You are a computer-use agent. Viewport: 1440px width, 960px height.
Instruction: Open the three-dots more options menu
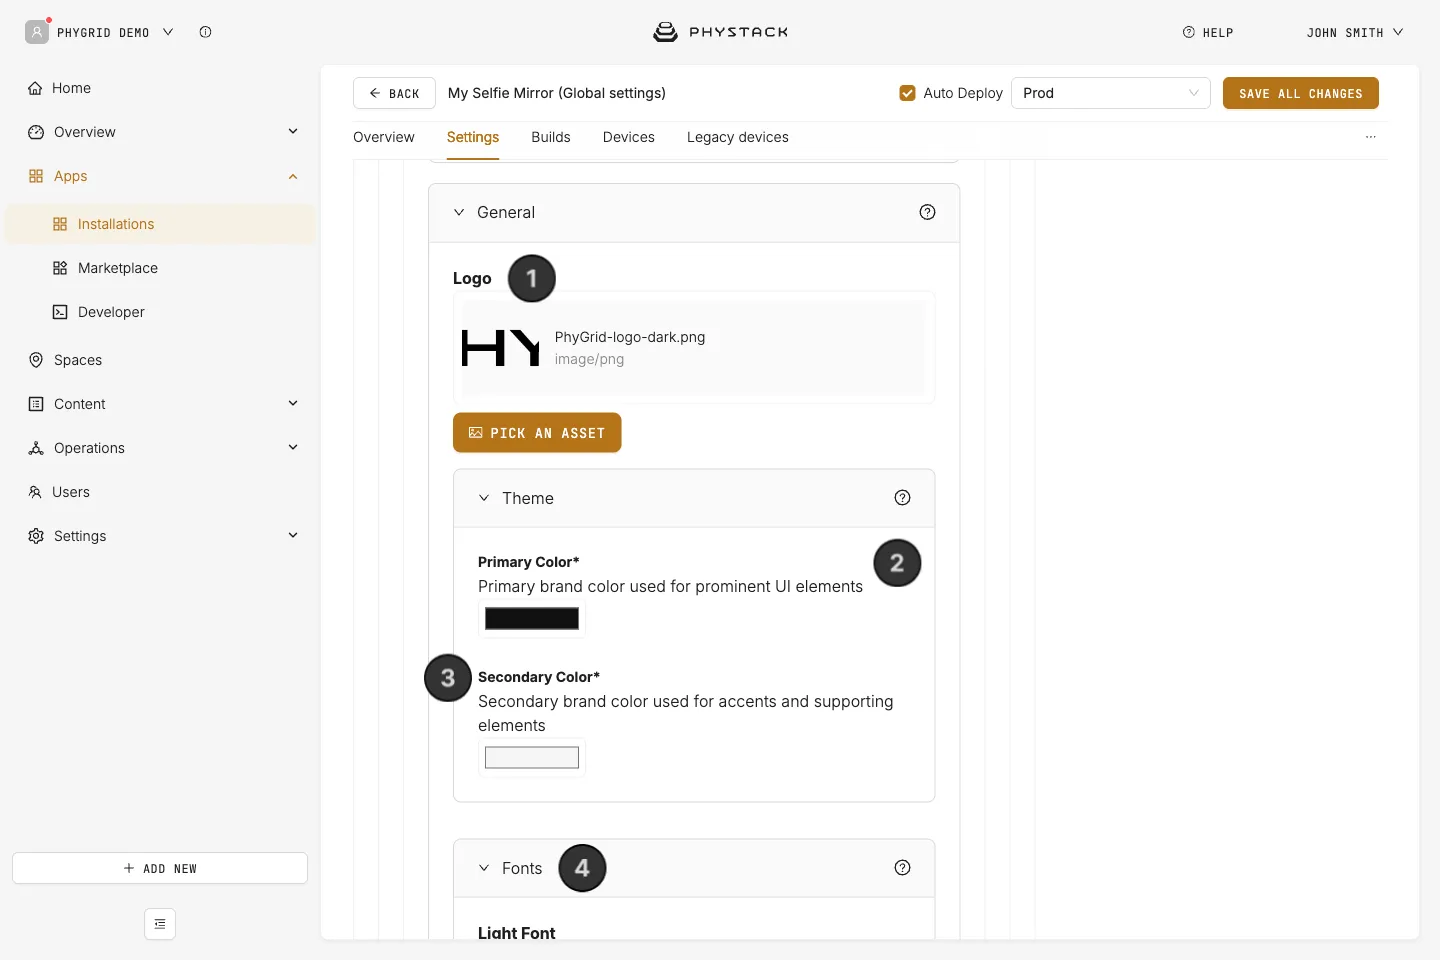[x=1371, y=137]
